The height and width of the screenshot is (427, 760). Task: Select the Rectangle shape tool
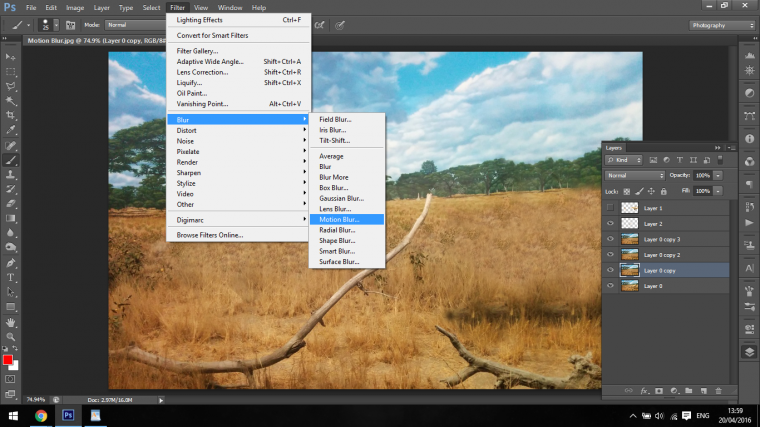(10, 307)
